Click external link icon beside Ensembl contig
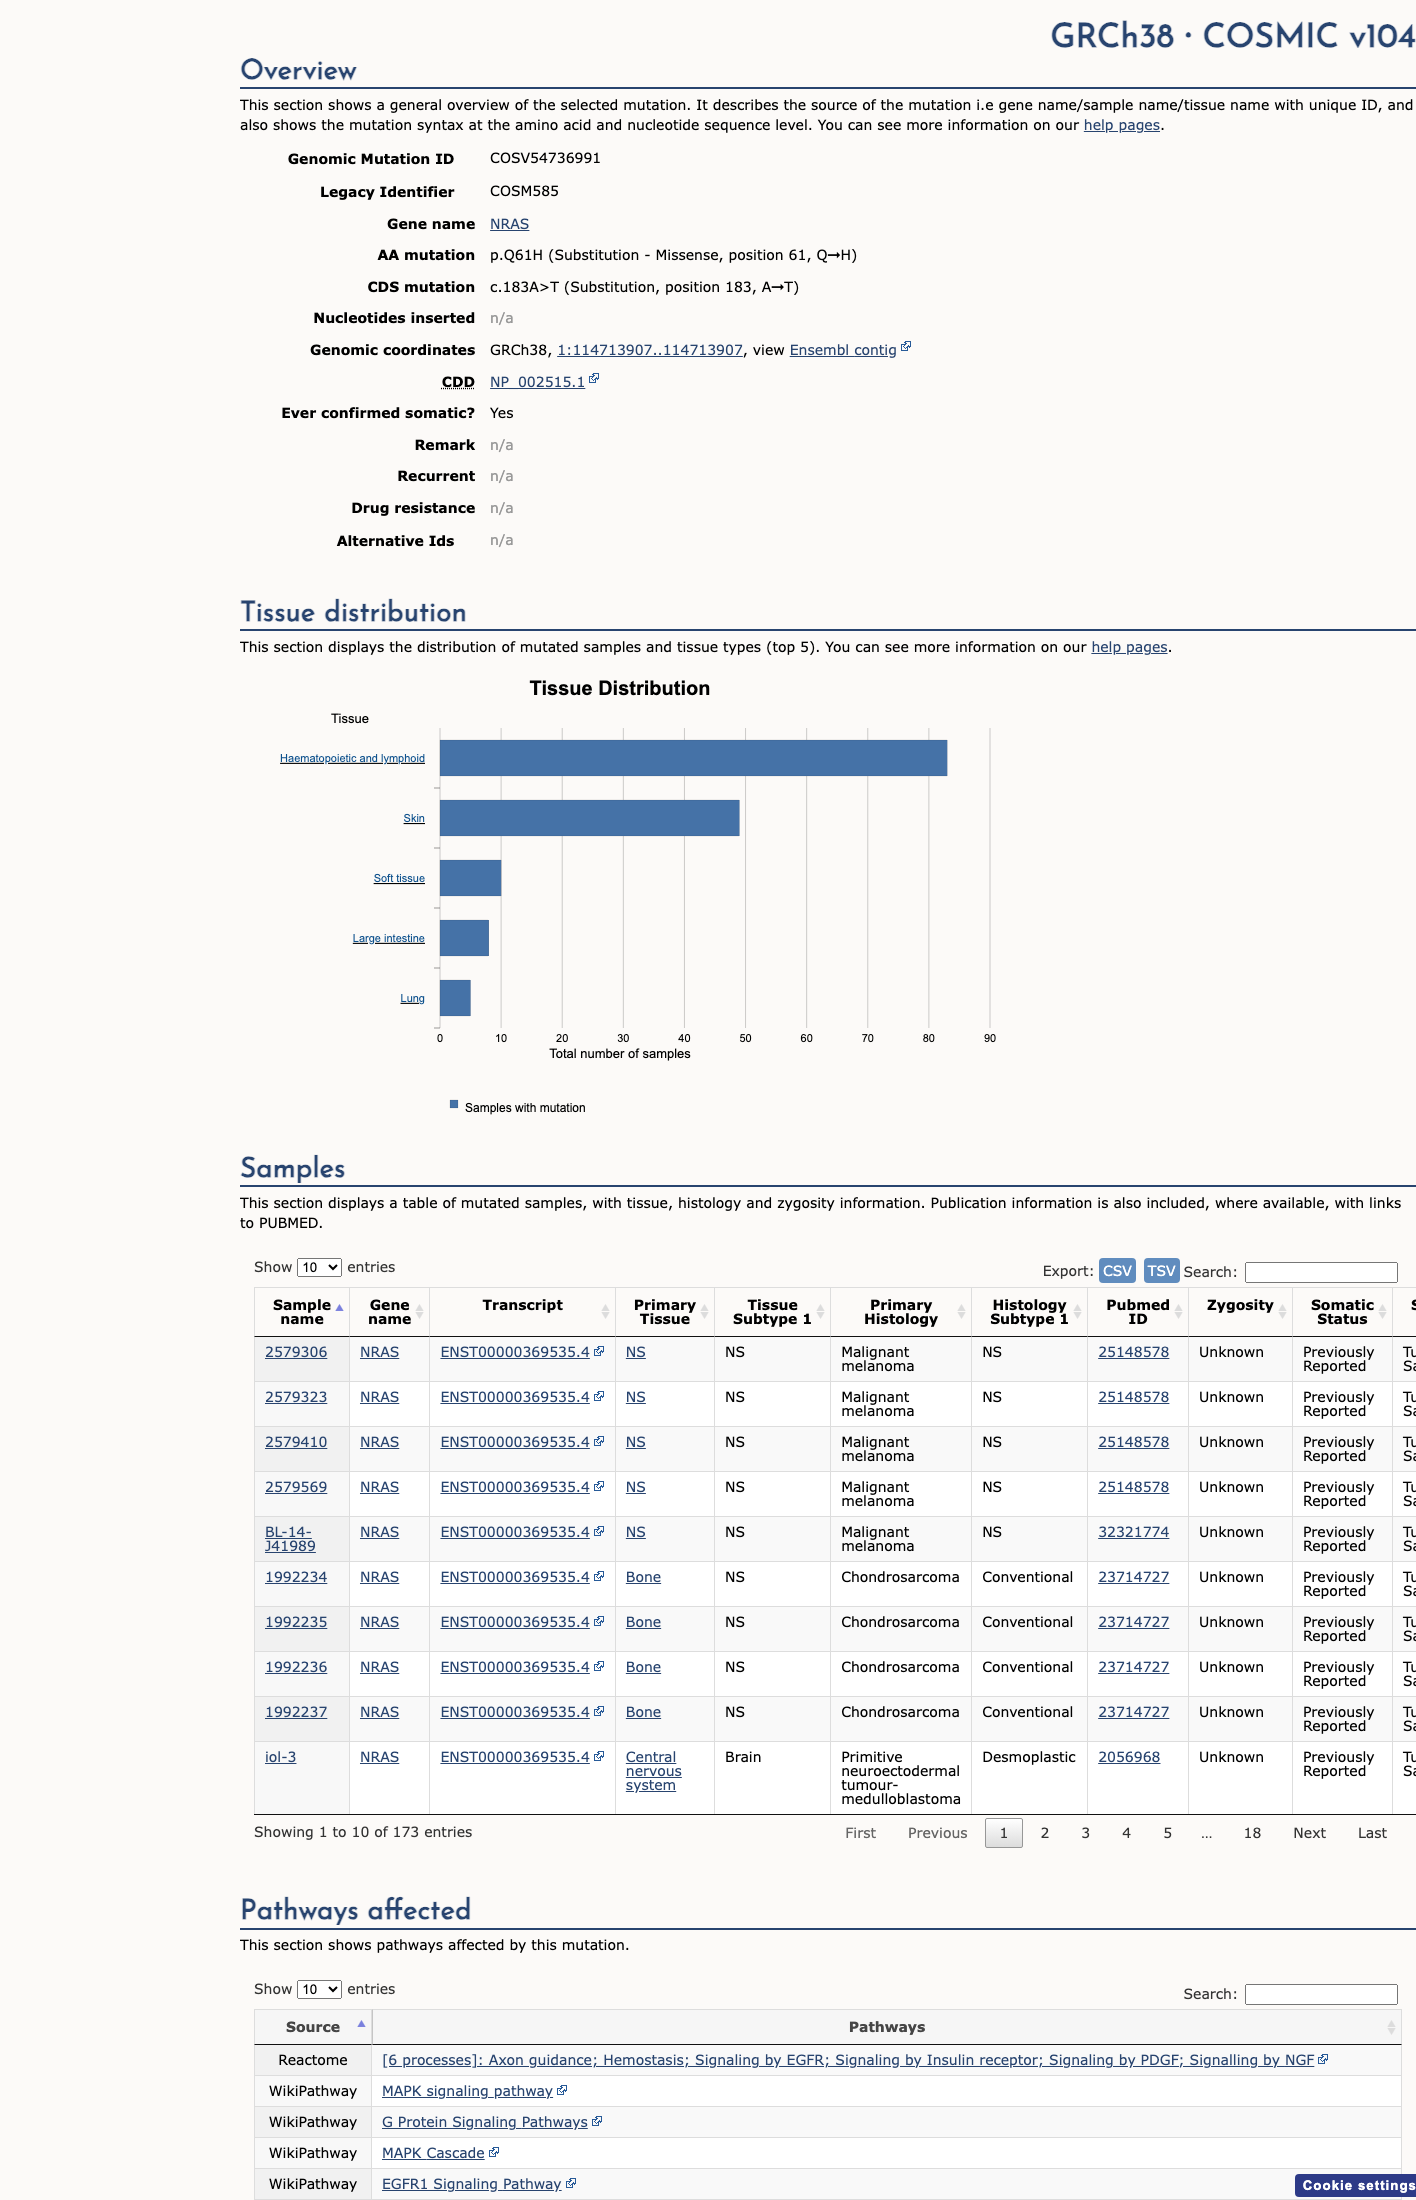The width and height of the screenshot is (1416, 2200). [906, 347]
